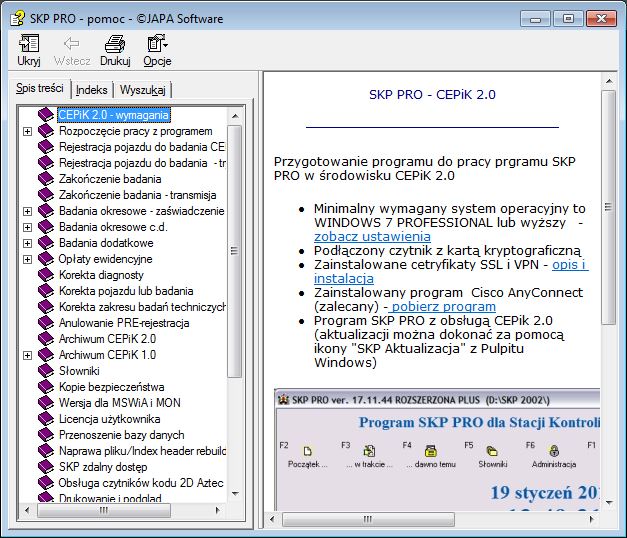The width and height of the screenshot is (627, 538).
Task: Switch to the Wyszukaj tab
Action: pos(143,90)
